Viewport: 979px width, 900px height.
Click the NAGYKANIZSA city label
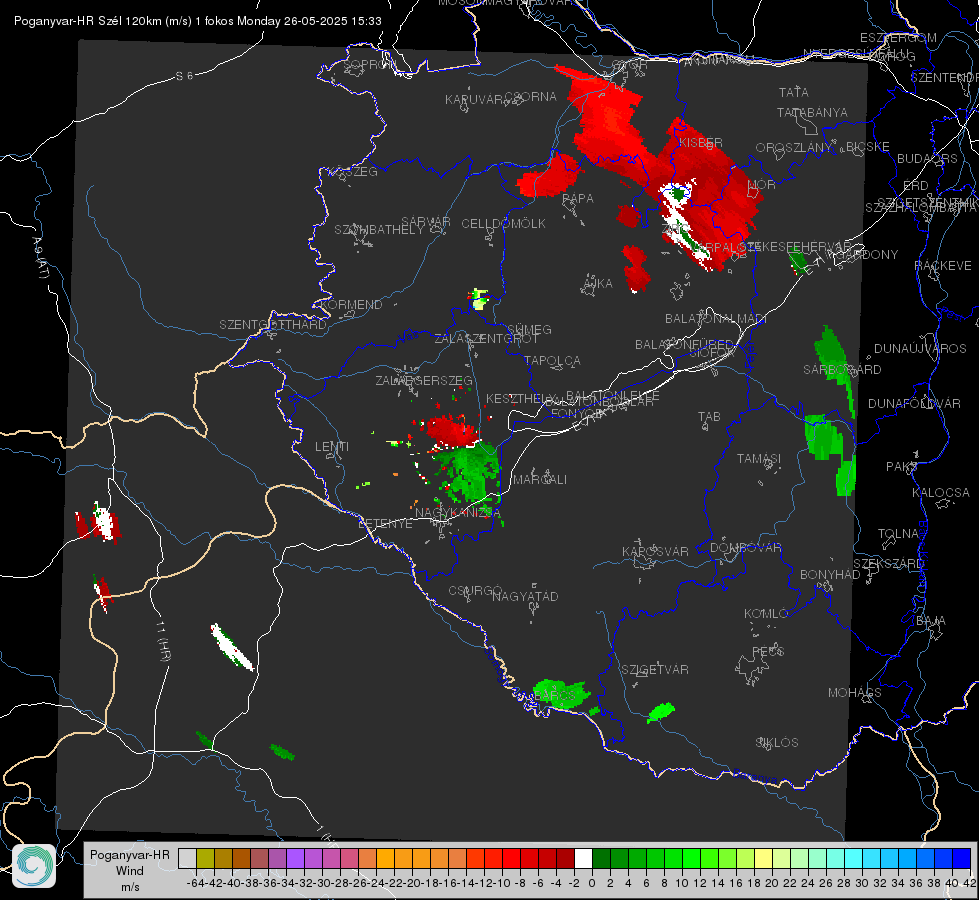[458, 513]
